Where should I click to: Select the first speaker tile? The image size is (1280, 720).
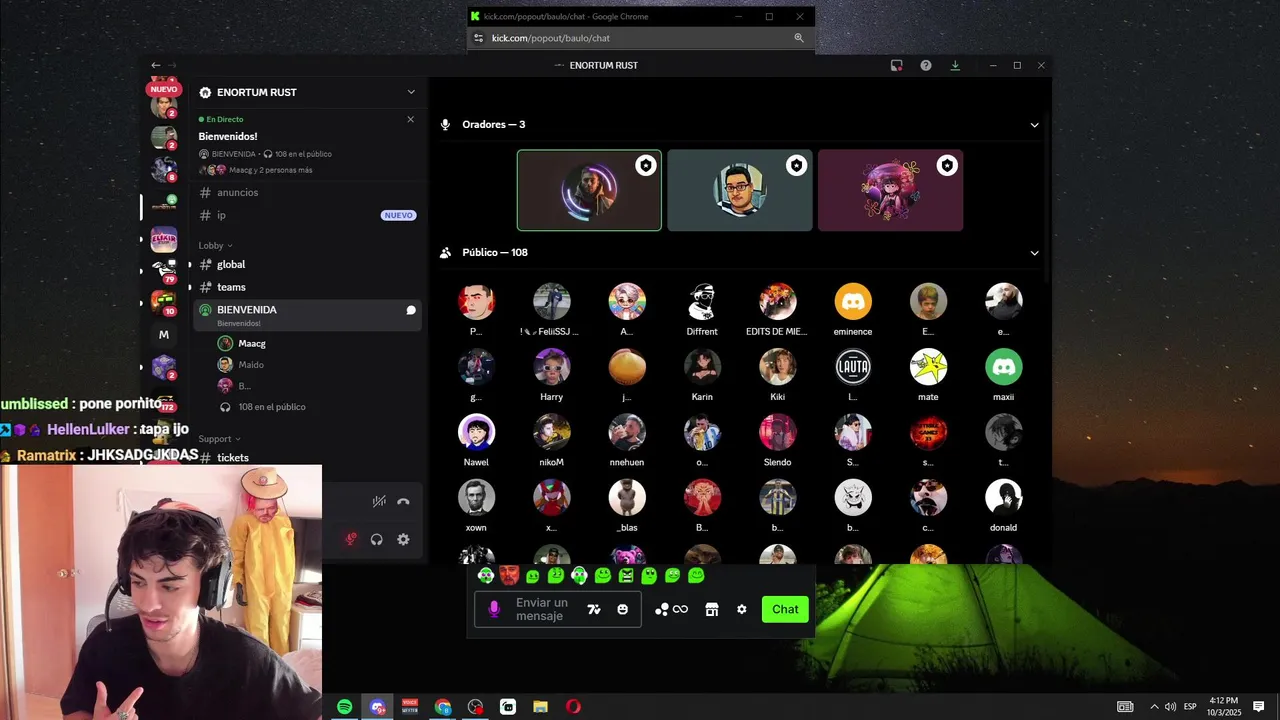pyautogui.click(x=589, y=190)
